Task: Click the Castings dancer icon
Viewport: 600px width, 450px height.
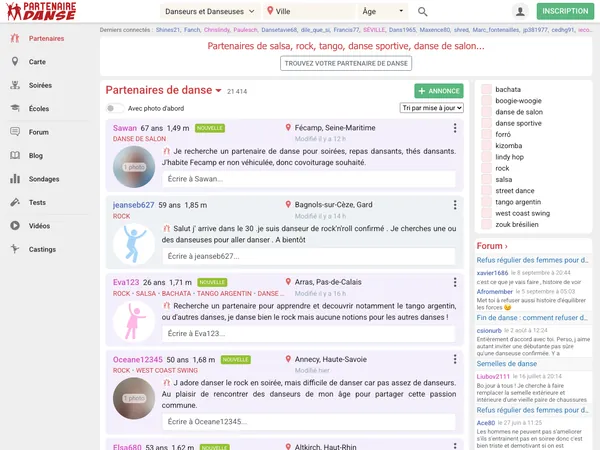Action: [15, 249]
